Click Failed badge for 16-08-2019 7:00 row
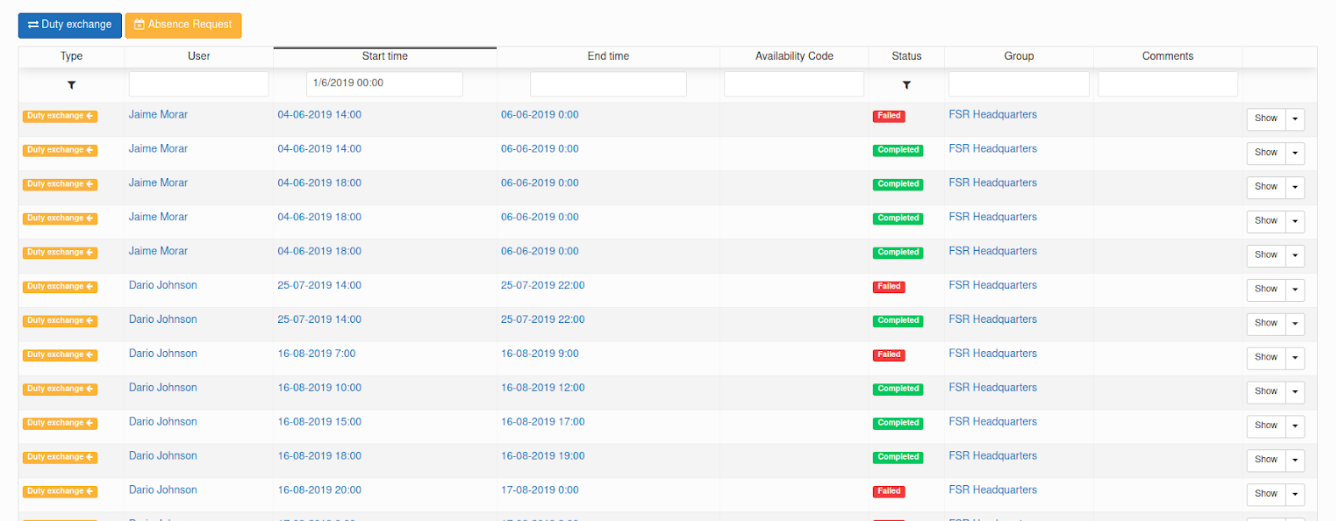This screenshot has width=1336, height=521. [888, 355]
